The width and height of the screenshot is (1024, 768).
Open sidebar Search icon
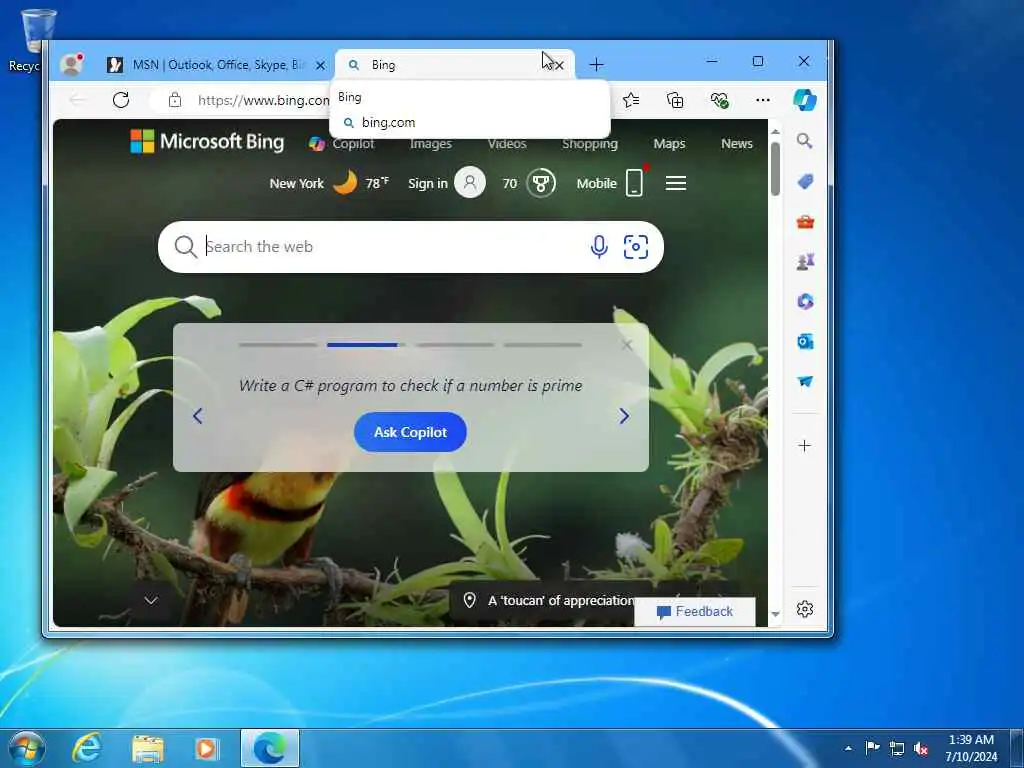coord(805,140)
